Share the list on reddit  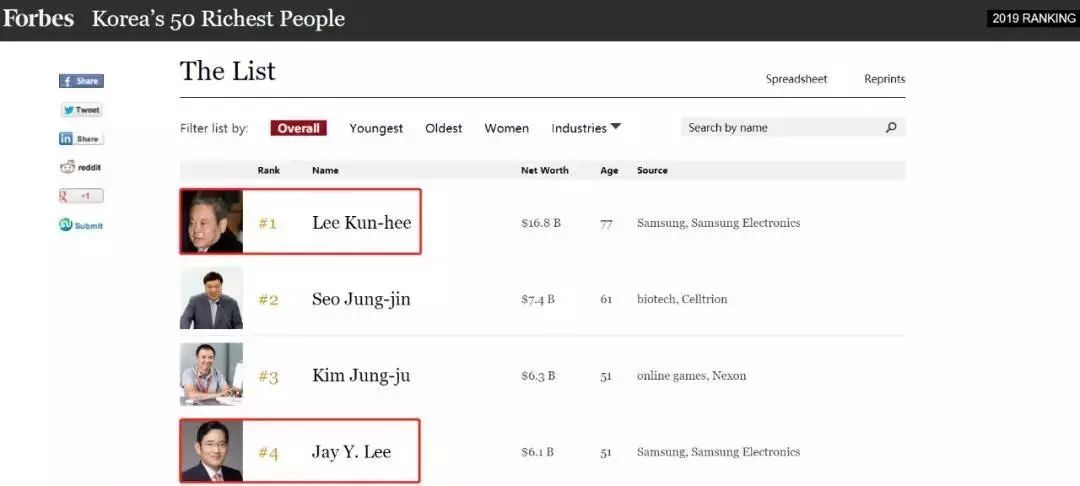[x=81, y=167]
